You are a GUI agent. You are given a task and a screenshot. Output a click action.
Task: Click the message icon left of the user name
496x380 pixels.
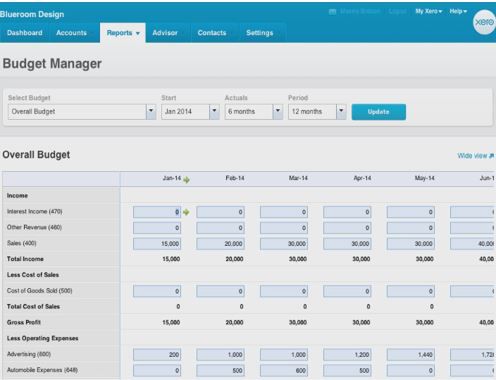(x=332, y=12)
